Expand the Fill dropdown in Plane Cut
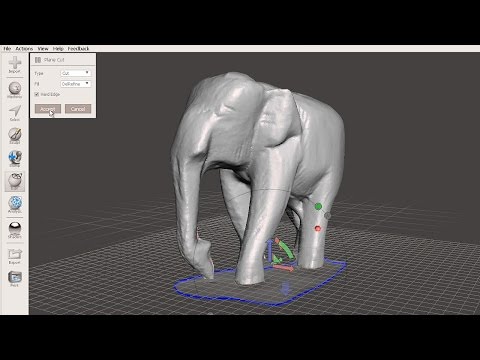Image resolution: width=480 pixels, height=360 pixels. click(x=76, y=84)
